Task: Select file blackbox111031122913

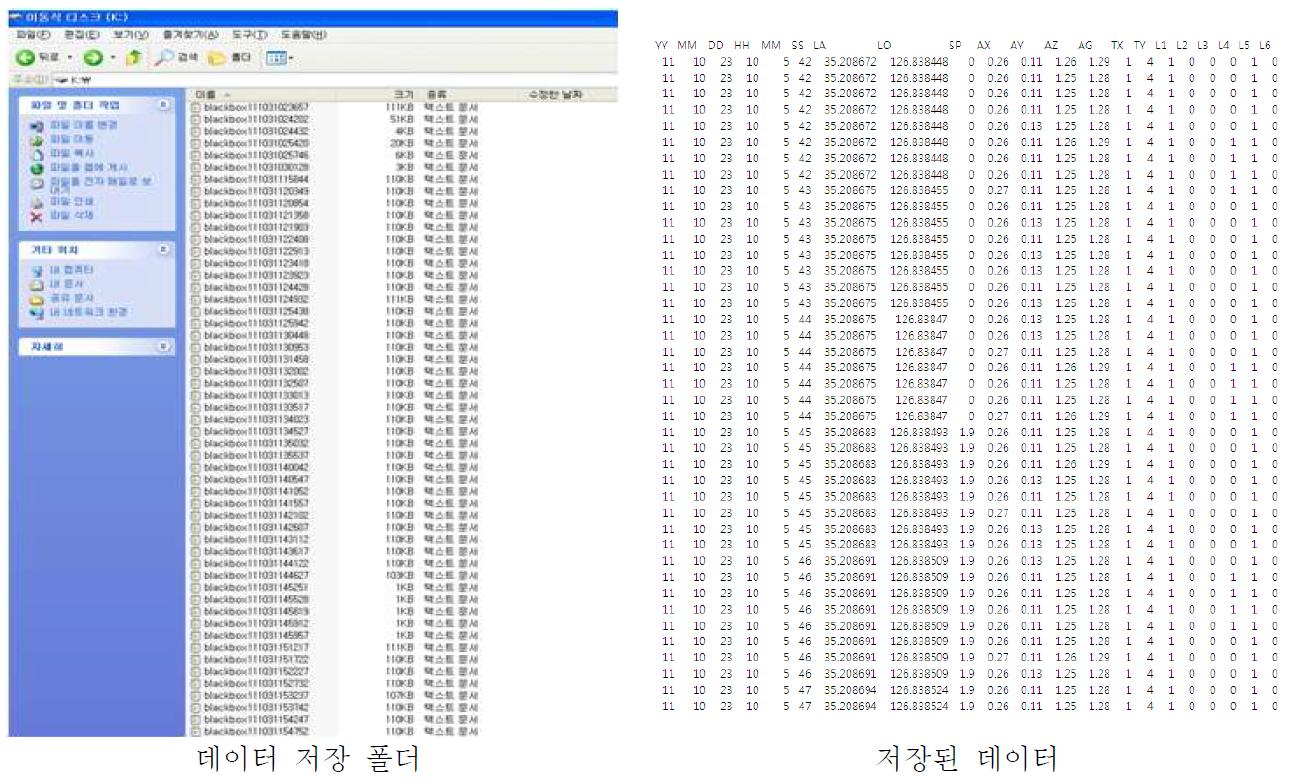Action: (254, 251)
